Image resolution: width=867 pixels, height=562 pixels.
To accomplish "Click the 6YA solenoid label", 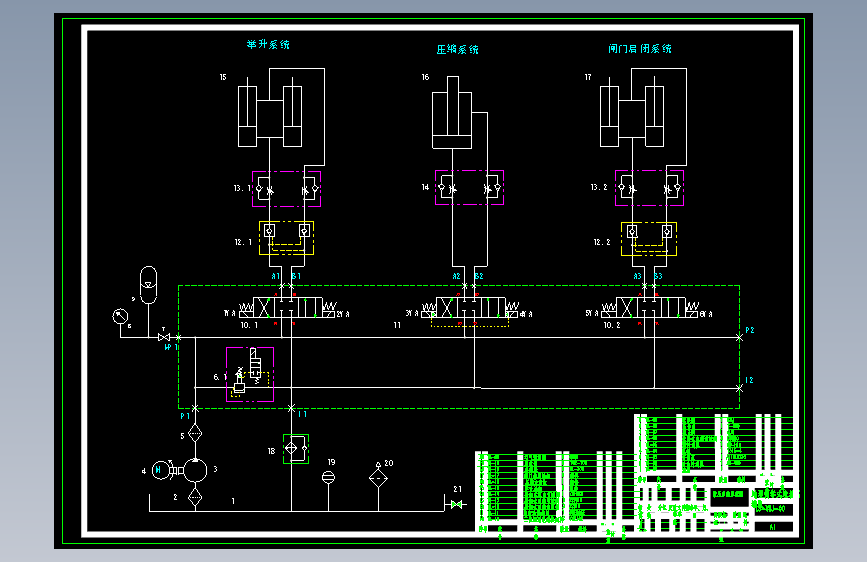I will tap(706, 314).
